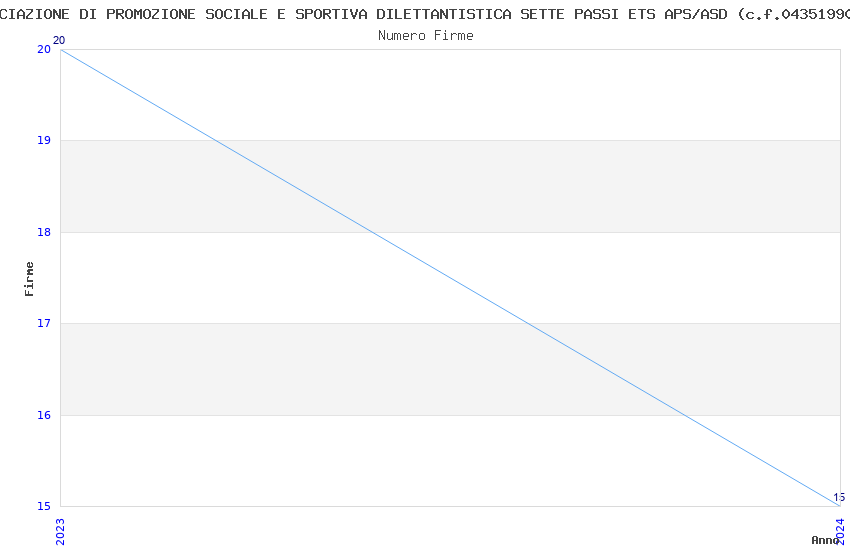The image size is (850, 550).
Task: Click the gray band between 16 and 17
Action: click(300, 369)
